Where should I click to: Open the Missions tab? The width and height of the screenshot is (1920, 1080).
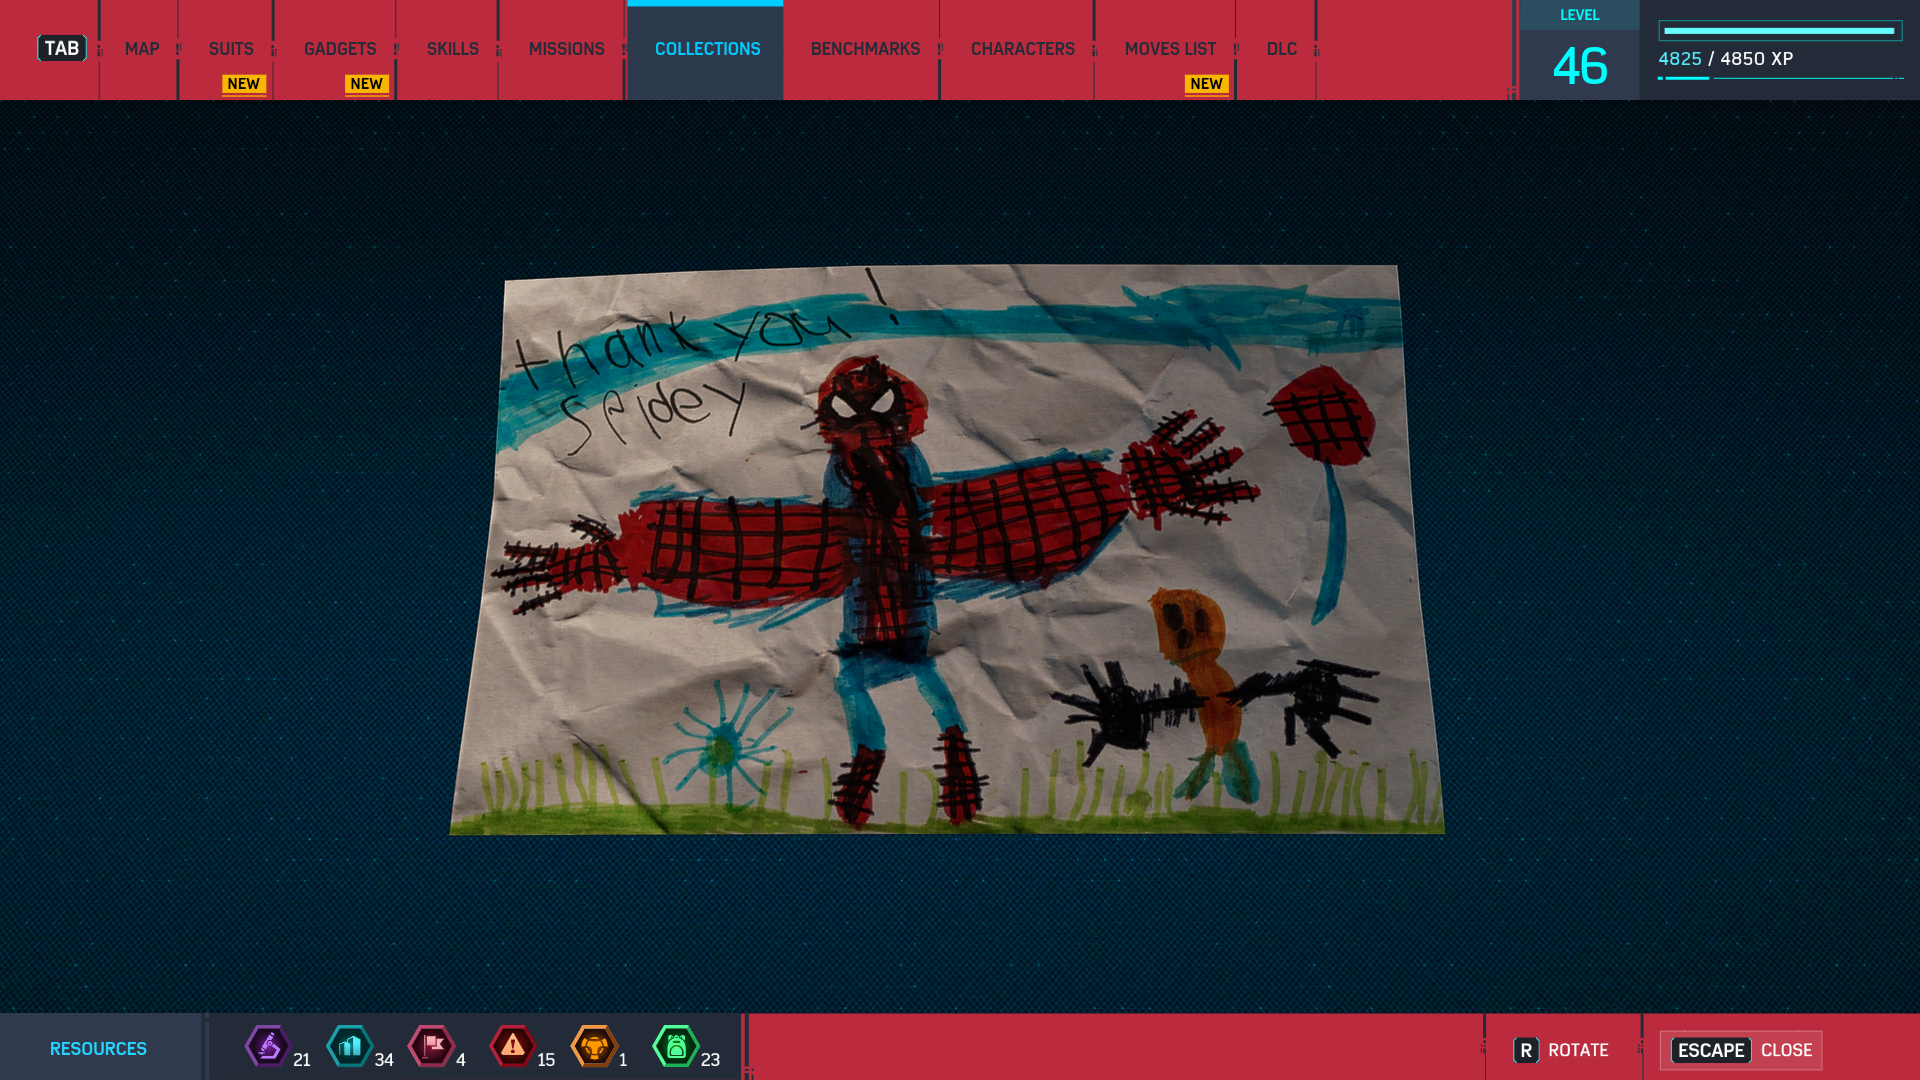[x=566, y=49]
